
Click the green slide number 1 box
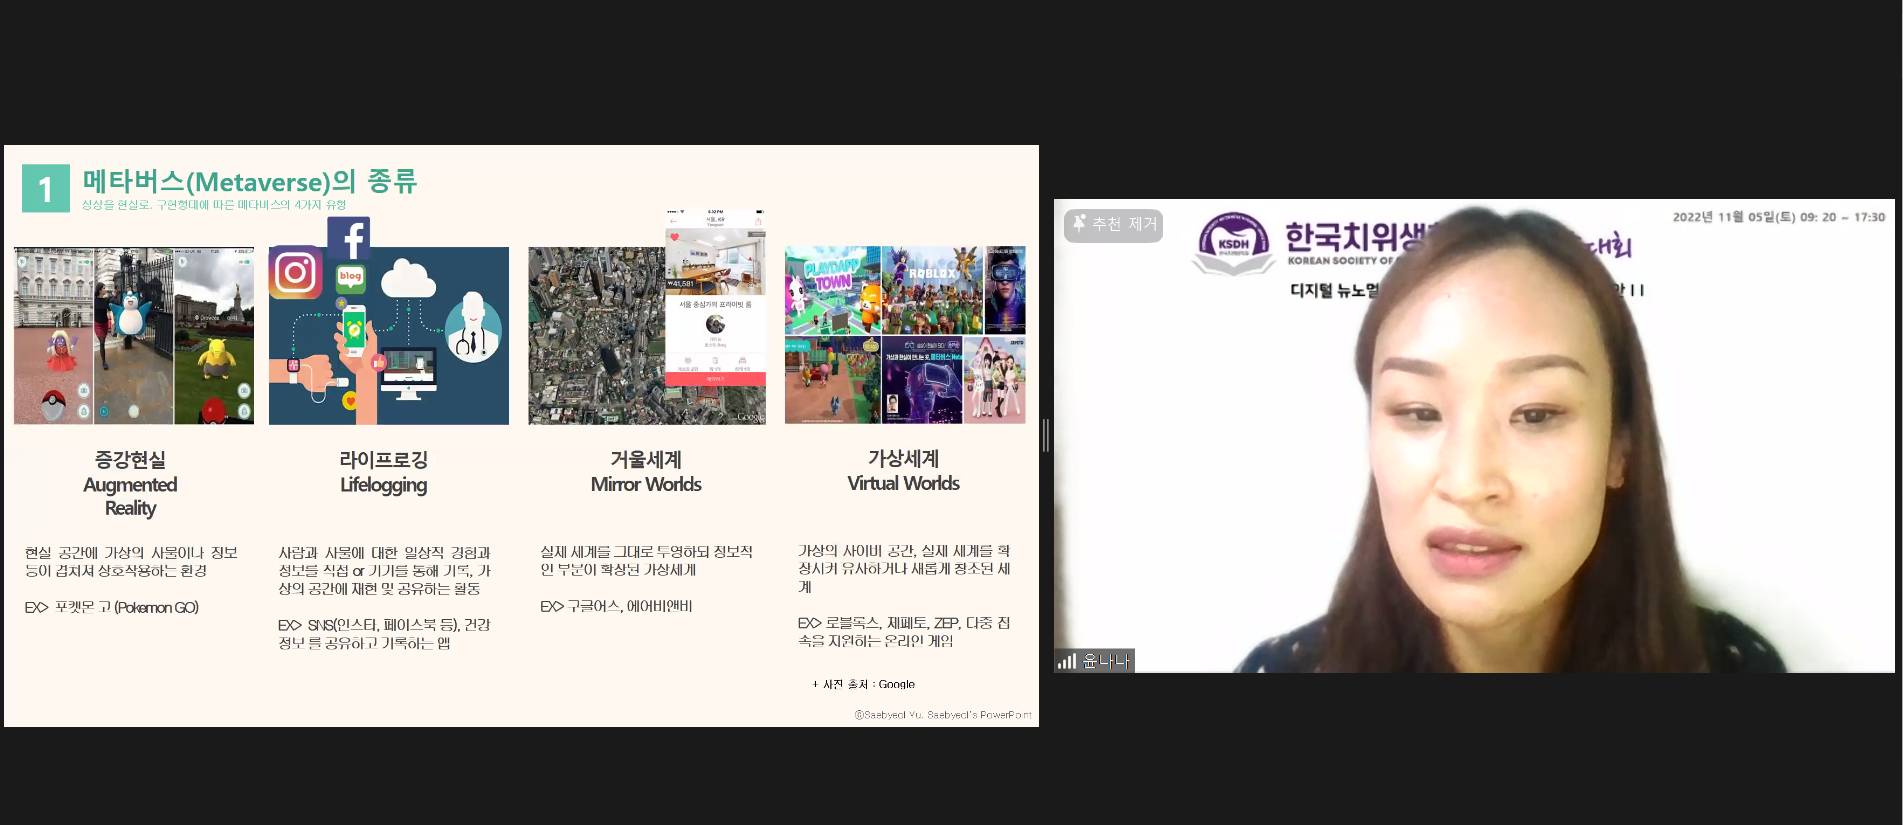coord(46,189)
